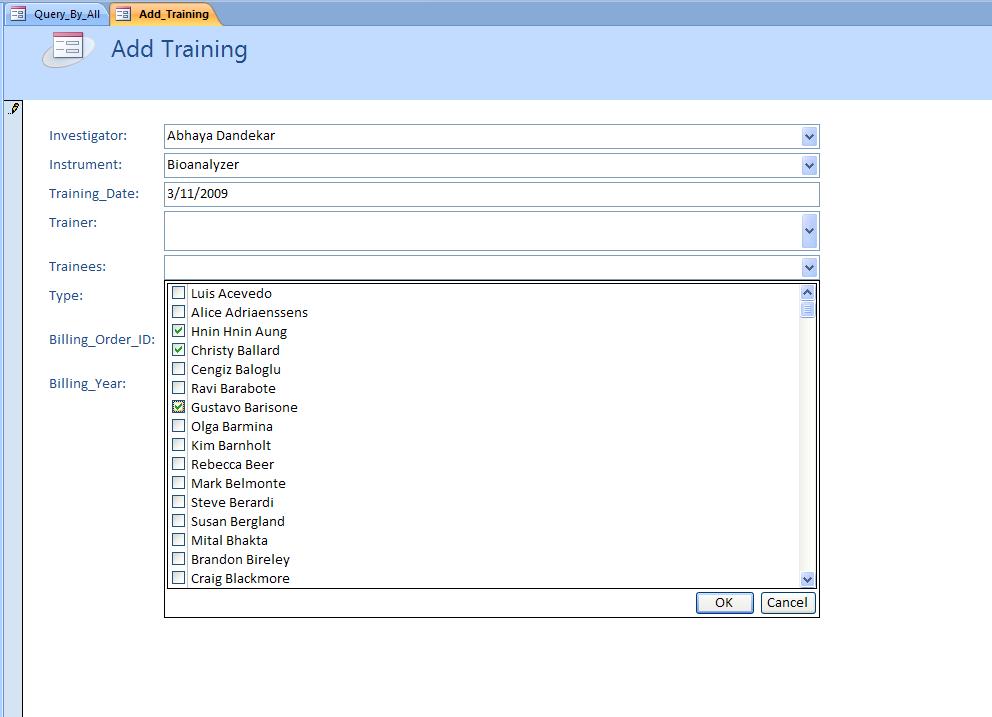The width and height of the screenshot is (992, 717).
Task: Click the Trainer label
Action: point(73,222)
